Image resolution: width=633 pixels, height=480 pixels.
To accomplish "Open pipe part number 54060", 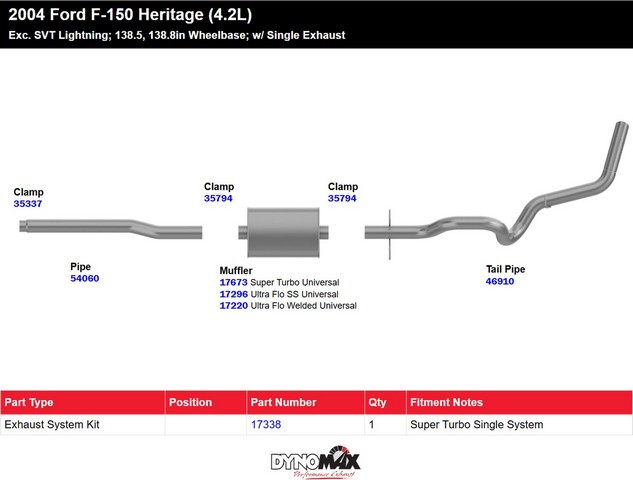I will click(x=84, y=278).
